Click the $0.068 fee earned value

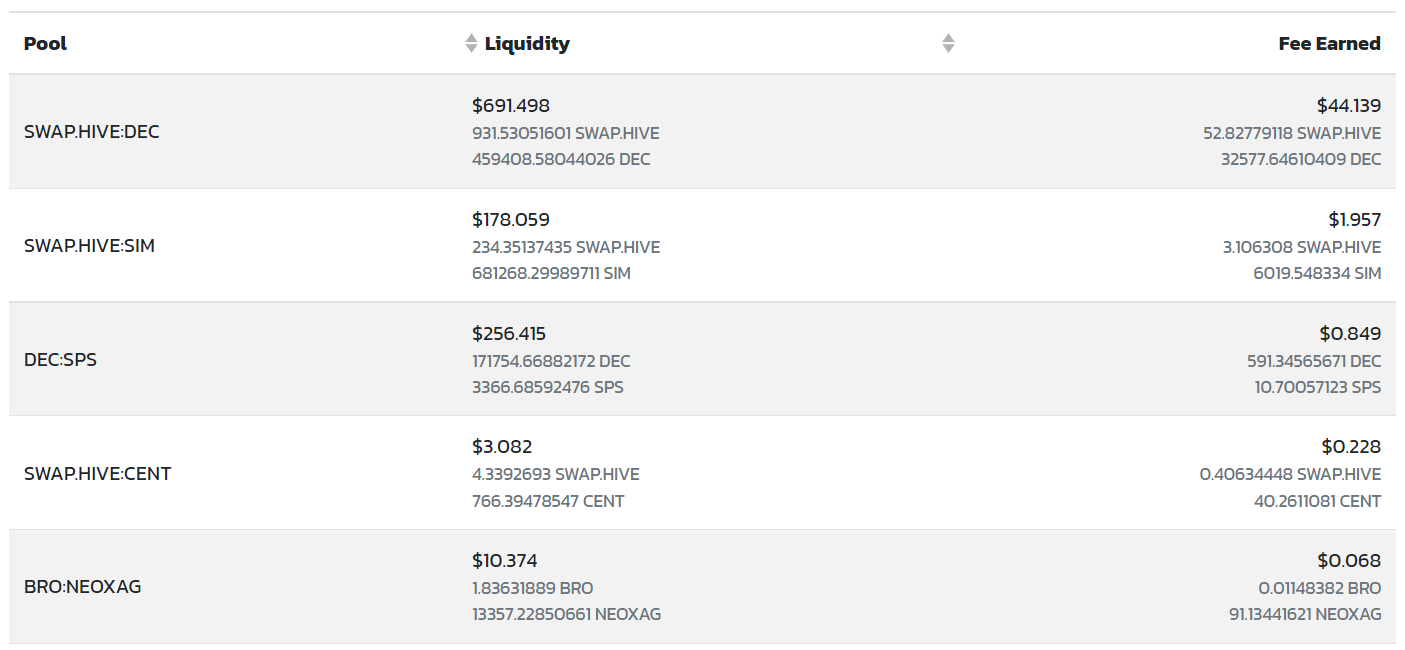(1349, 561)
